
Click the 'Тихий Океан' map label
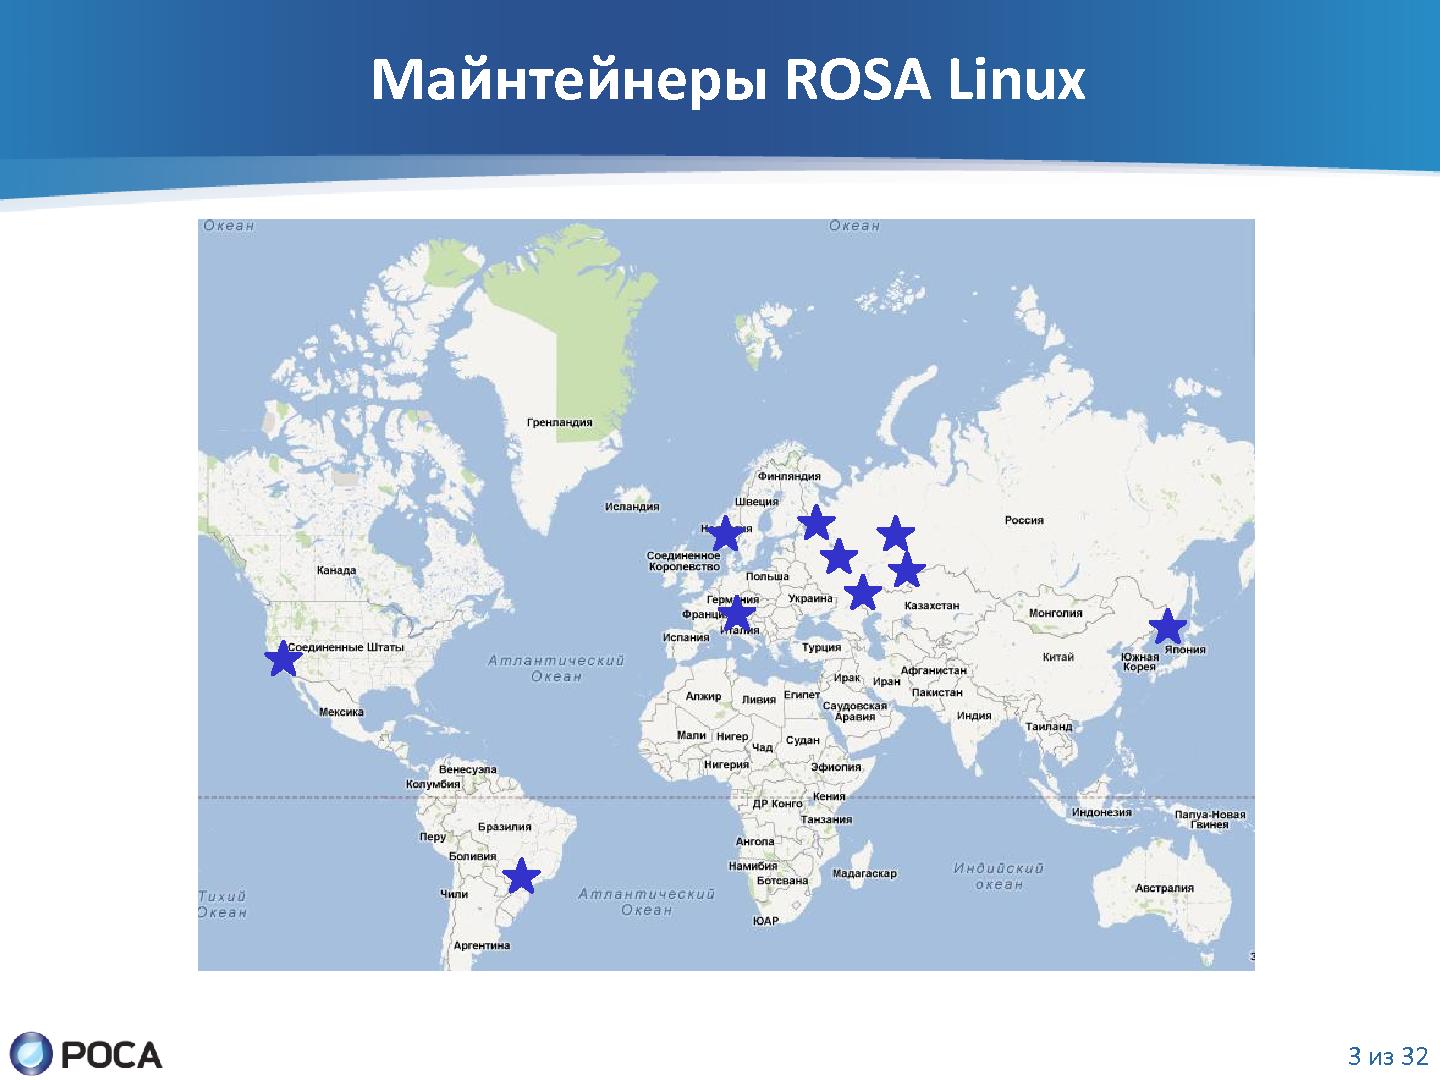point(222,904)
